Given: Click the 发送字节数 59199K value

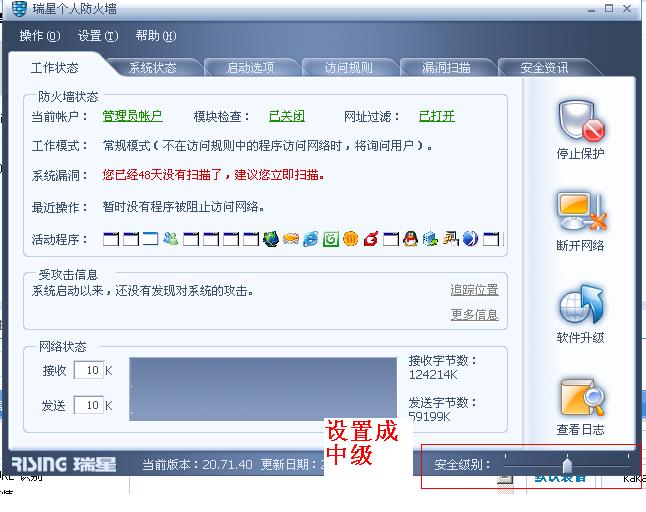Looking at the screenshot, I should pos(430,416).
